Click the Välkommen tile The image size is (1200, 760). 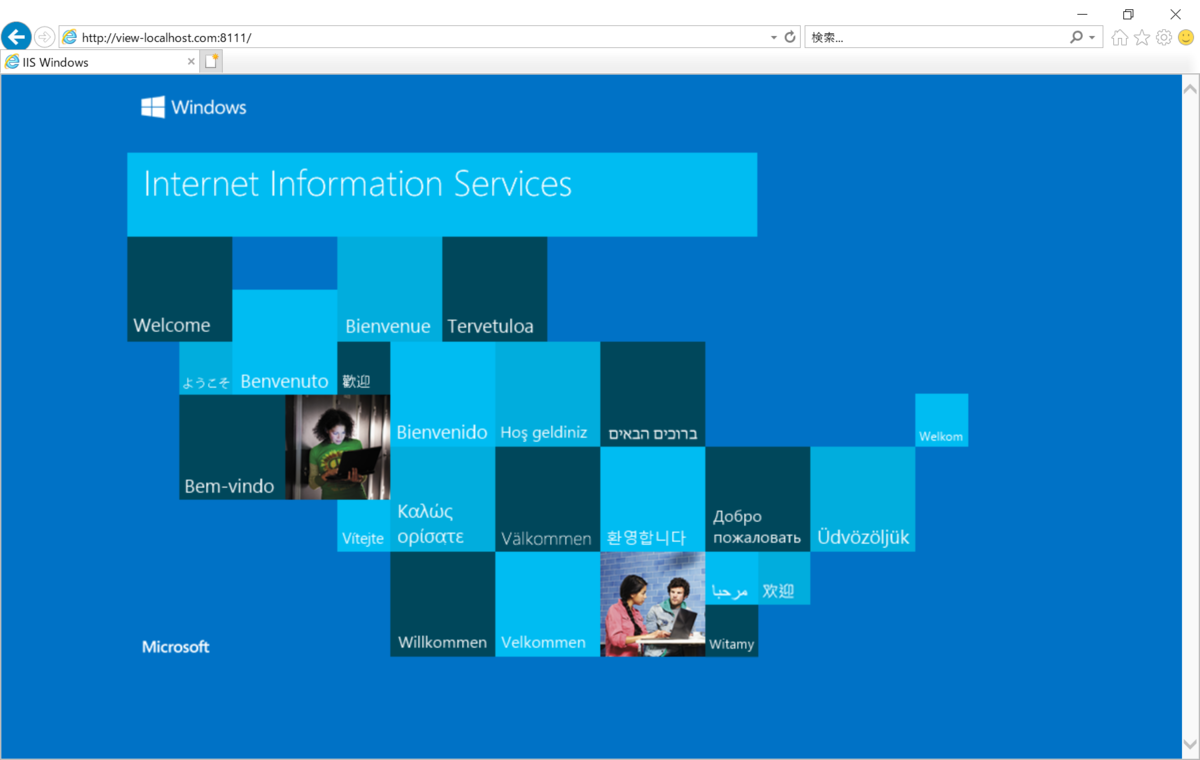(x=547, y=499)
